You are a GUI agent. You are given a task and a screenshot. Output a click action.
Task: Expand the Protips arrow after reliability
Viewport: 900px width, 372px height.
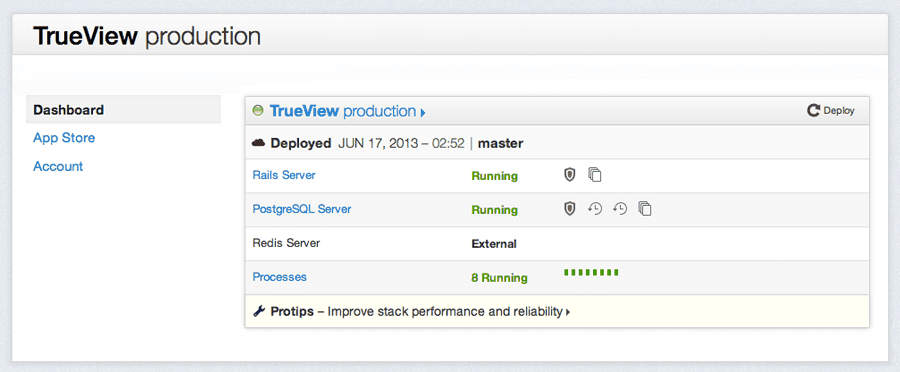click(x=568, y=312)
